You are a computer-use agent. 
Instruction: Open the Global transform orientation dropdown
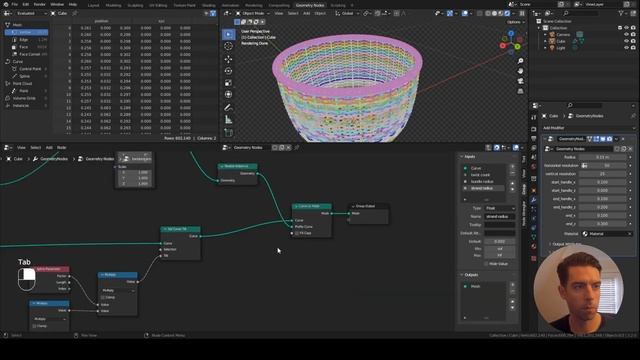347,13
